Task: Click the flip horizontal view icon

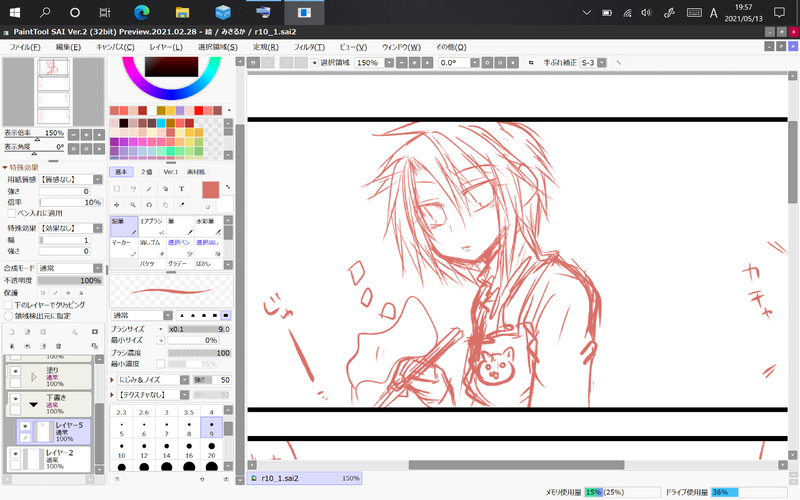Action: click(x=531, y=63)
